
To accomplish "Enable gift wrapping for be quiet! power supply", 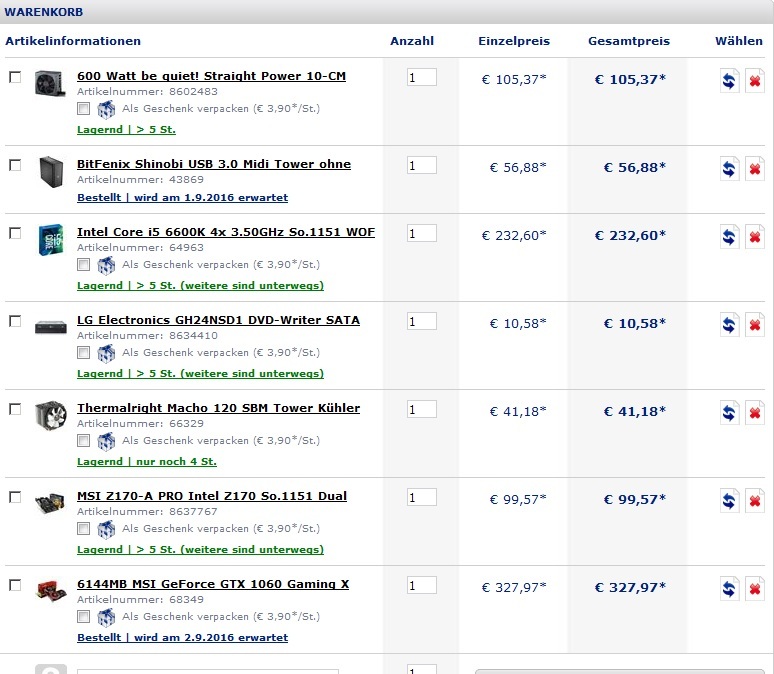I will tap(84, 108).
